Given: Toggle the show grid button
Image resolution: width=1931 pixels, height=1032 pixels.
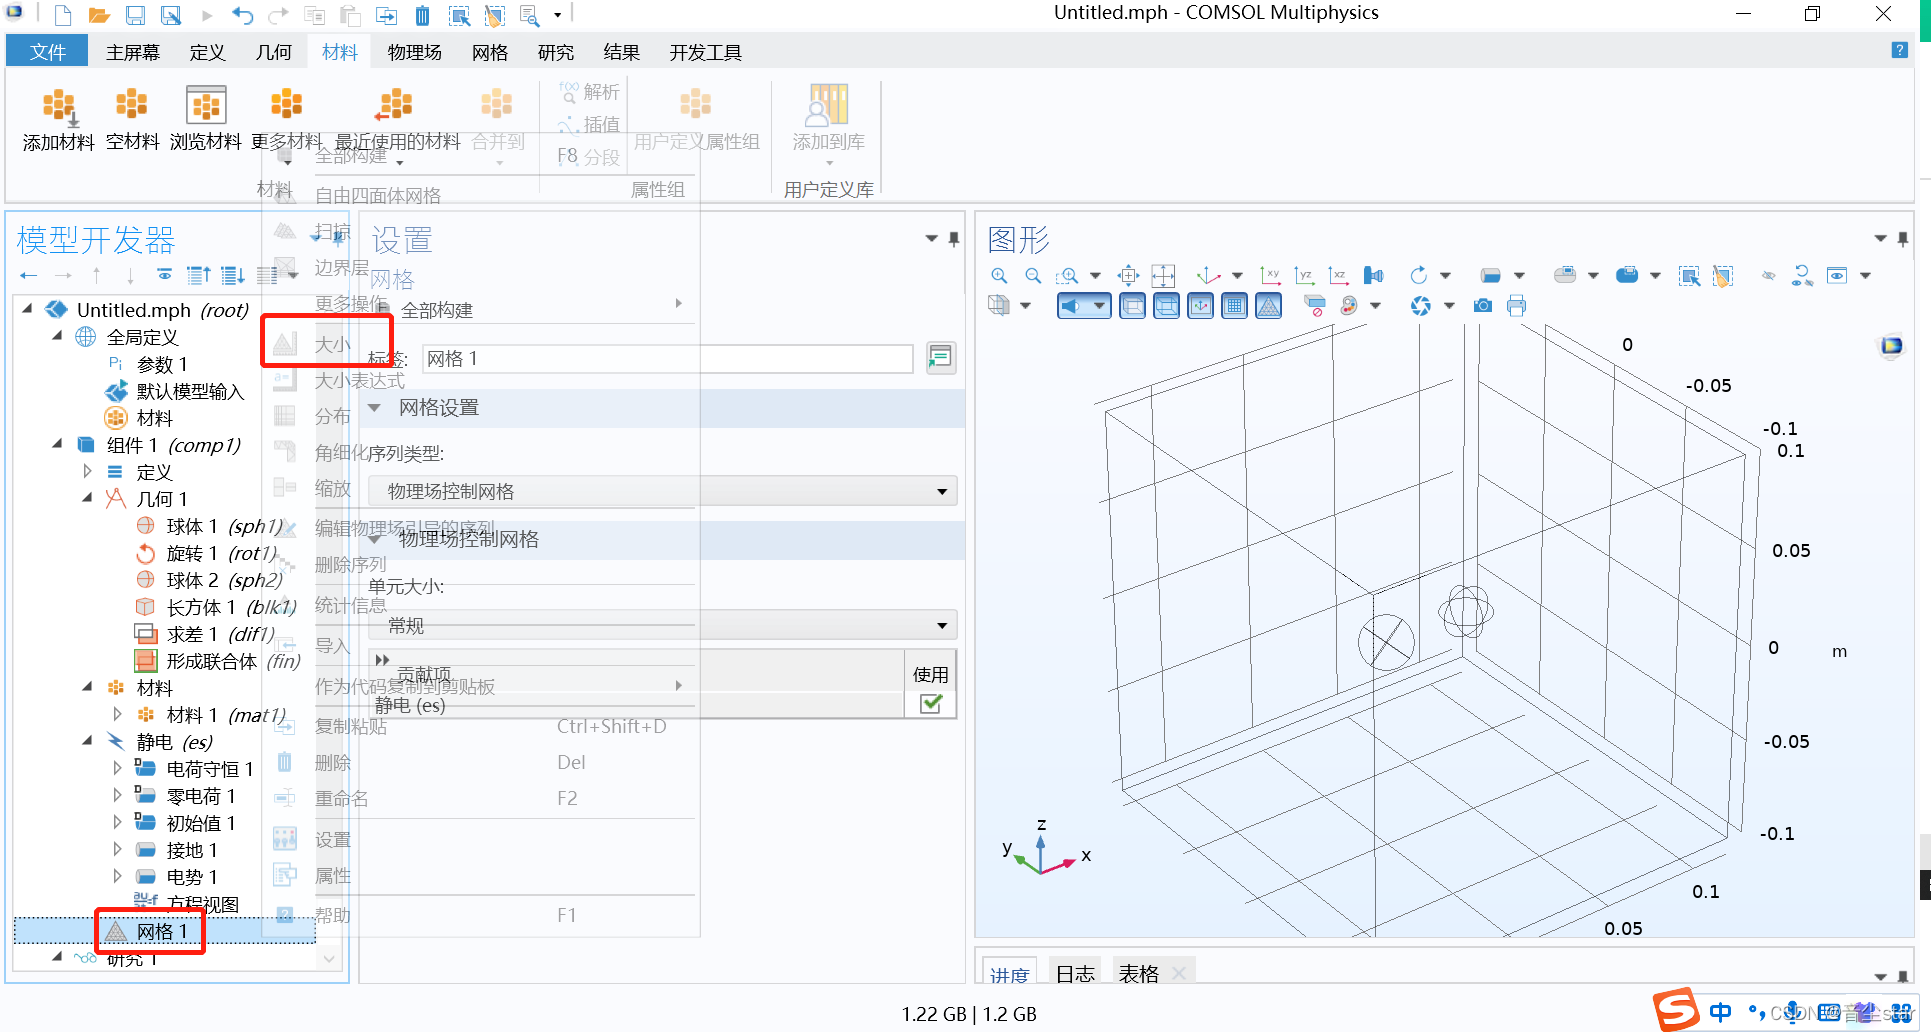Looking at the screenshot, I should click(x=1235, y=305).
